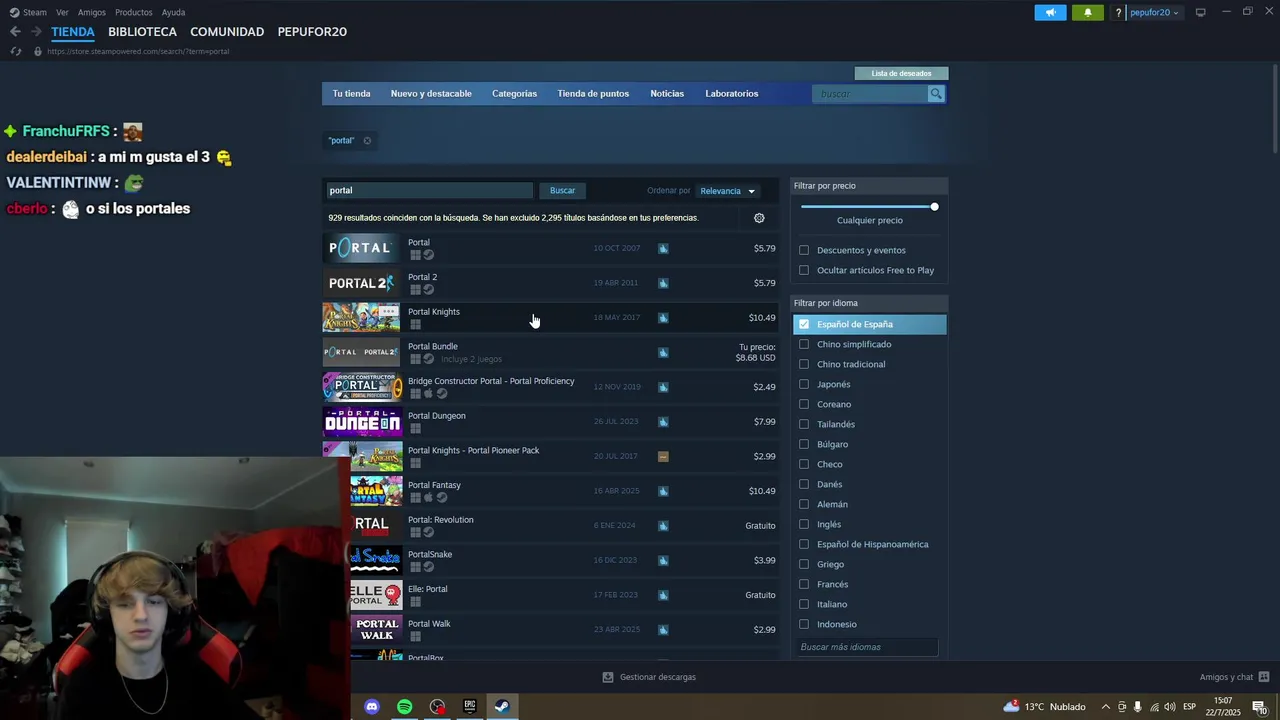Click the "portal" search term field
This screenshot has height=720, width=1280.
tap(429, 191)
